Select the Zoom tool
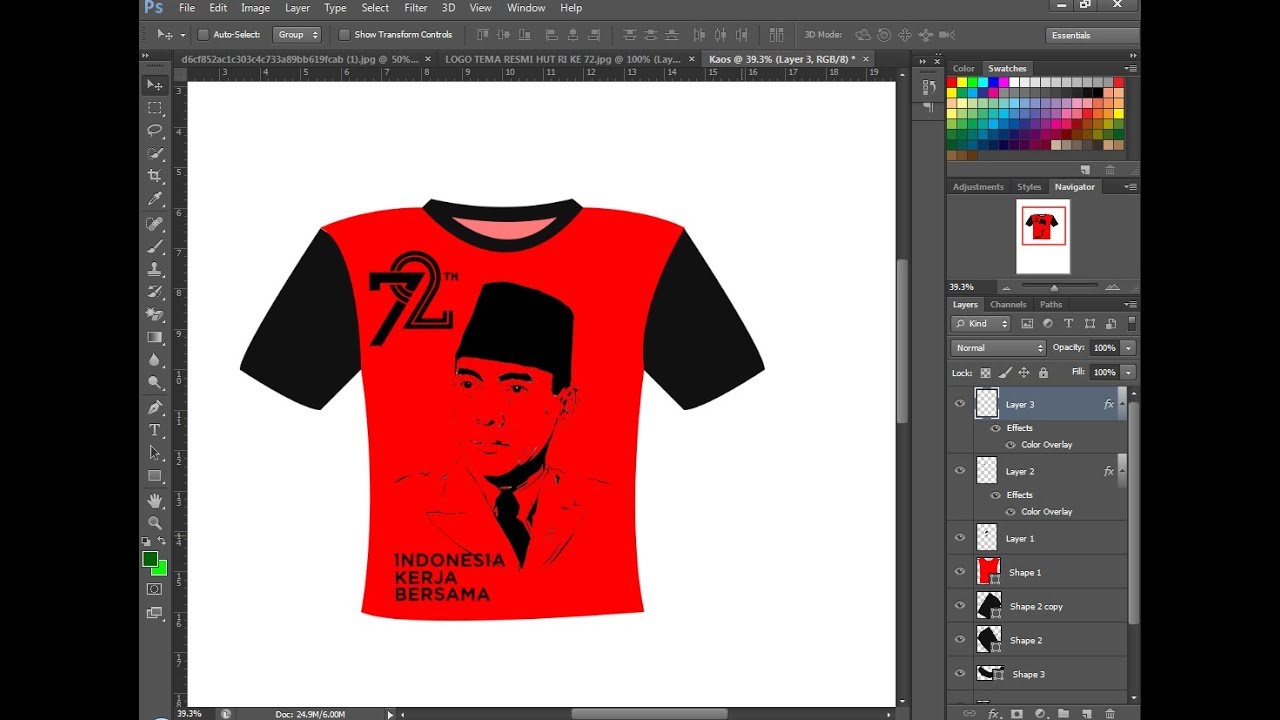 point(154,523)
